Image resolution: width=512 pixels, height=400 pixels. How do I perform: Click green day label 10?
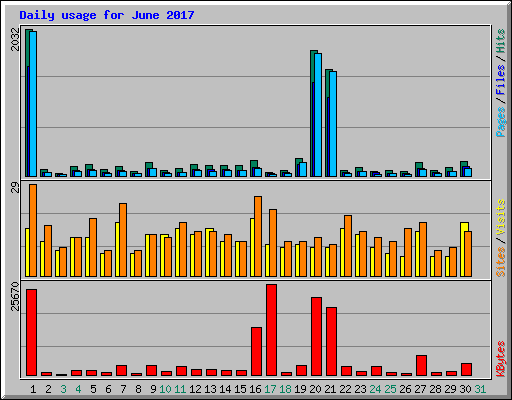pyautogui.click(x=165, y=389)
